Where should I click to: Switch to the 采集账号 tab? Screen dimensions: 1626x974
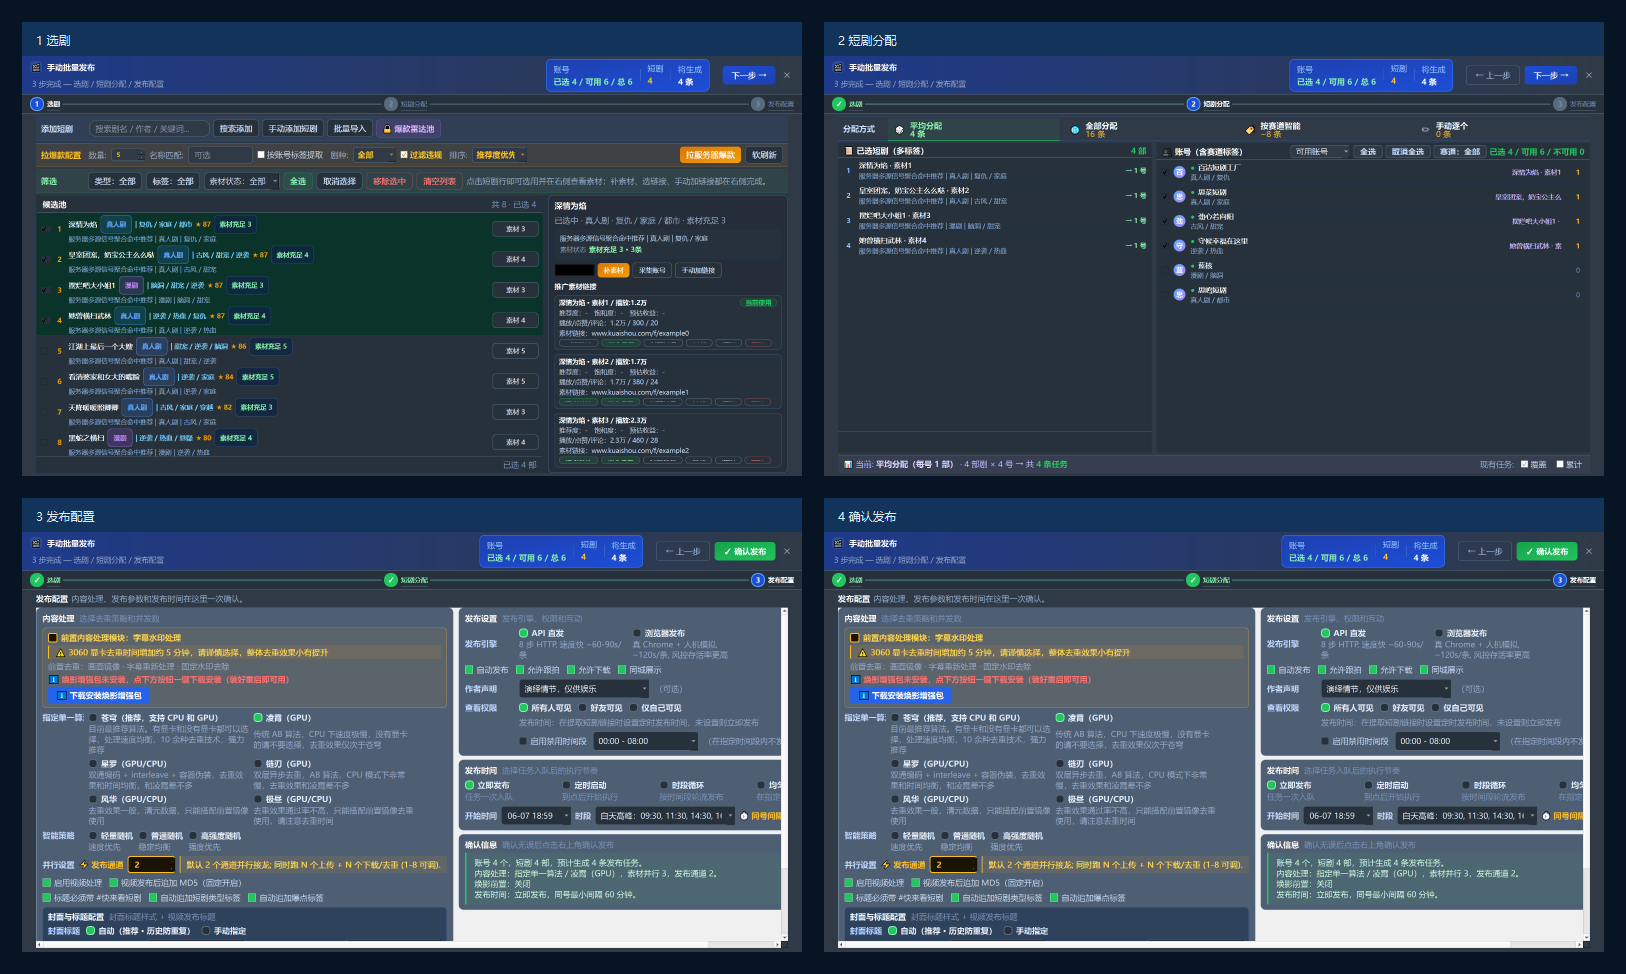[652, 270]
